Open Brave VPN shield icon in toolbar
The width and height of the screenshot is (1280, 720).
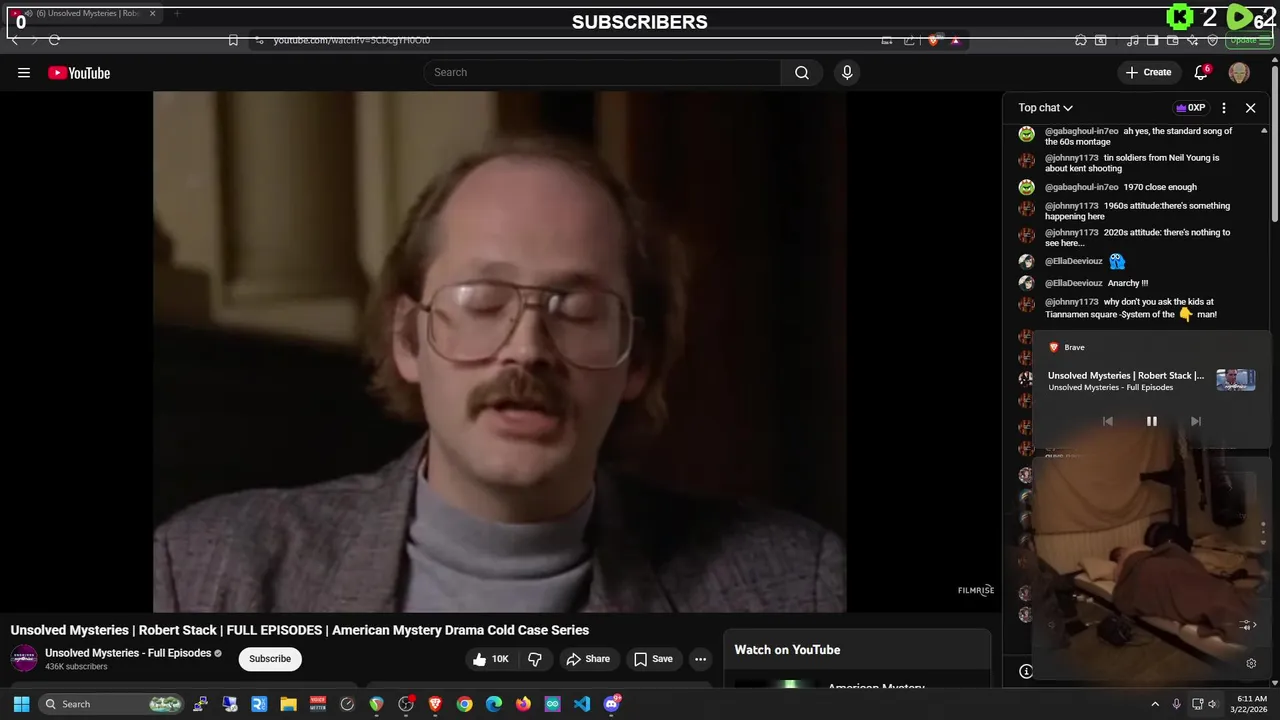click(1213, 40)
